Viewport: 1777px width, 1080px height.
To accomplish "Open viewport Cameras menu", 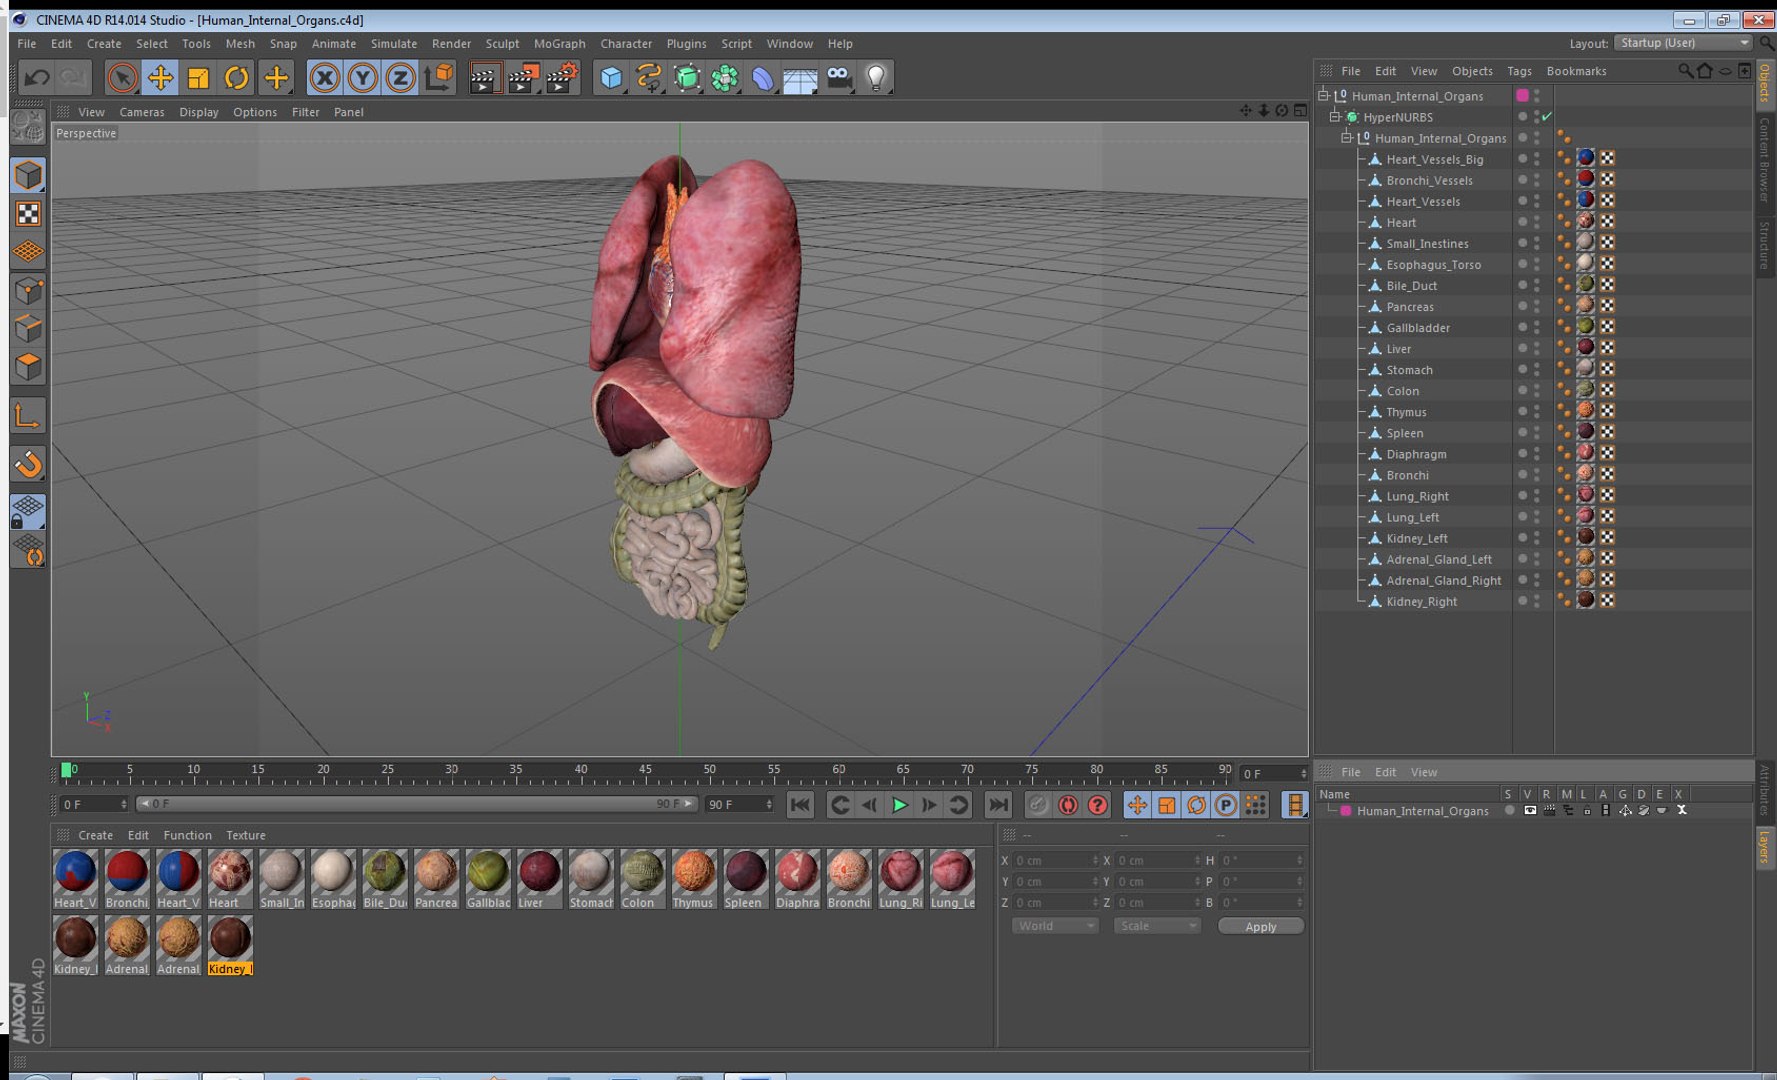I will (141, 112).
